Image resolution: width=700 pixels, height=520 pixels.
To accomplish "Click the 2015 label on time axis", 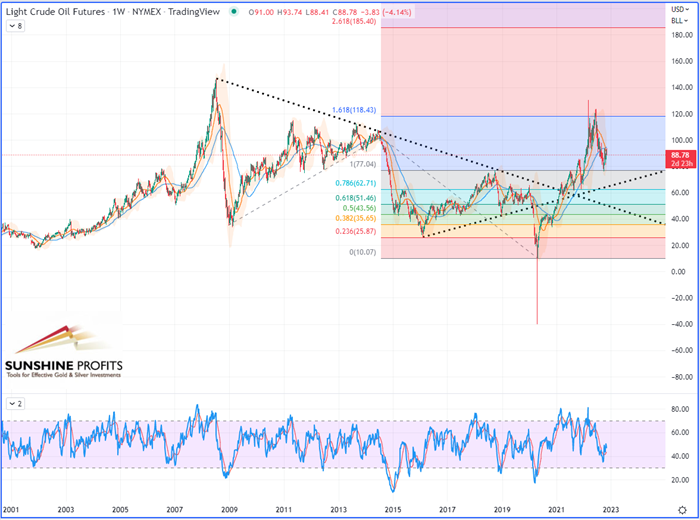I will 393,510.
